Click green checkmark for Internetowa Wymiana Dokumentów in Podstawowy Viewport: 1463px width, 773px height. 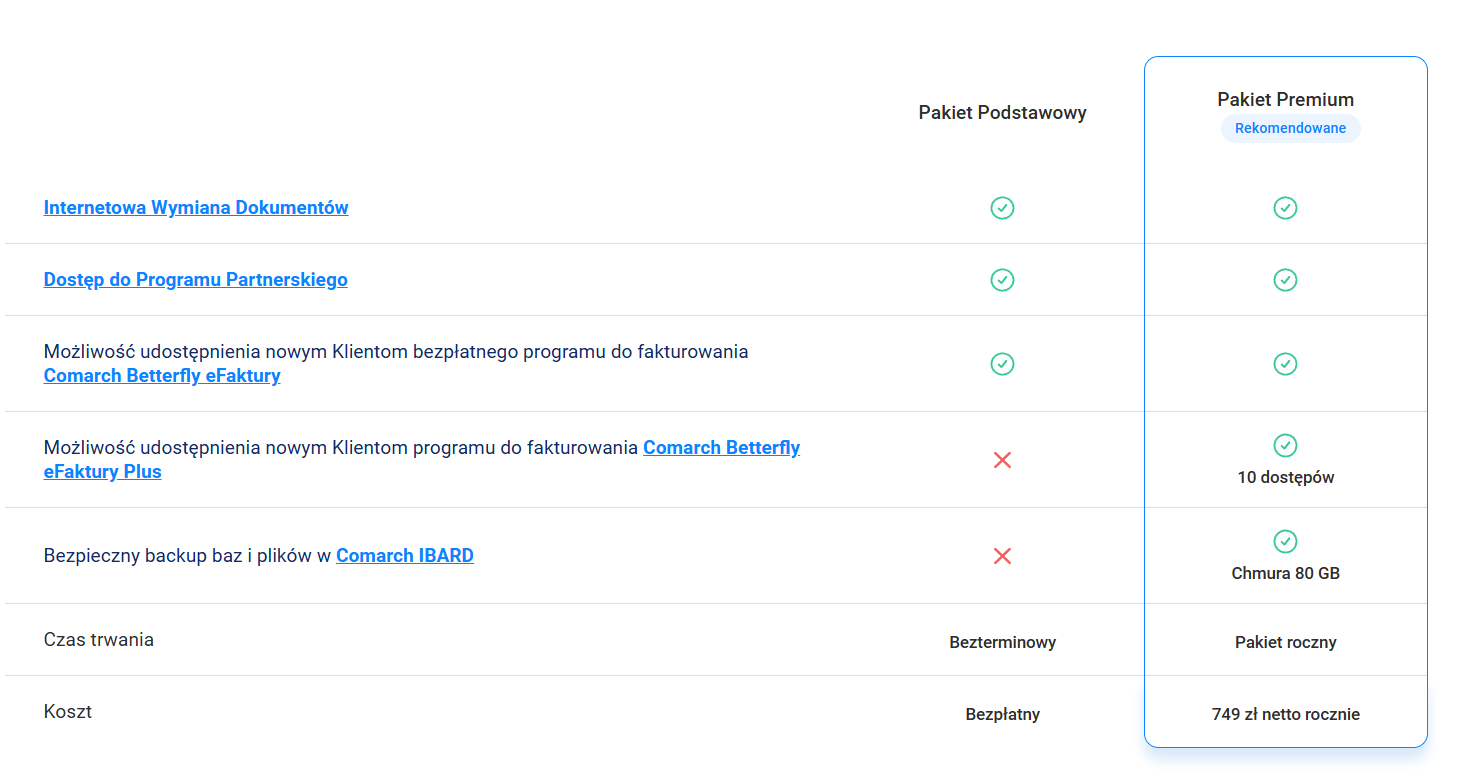click(1002, 208)
